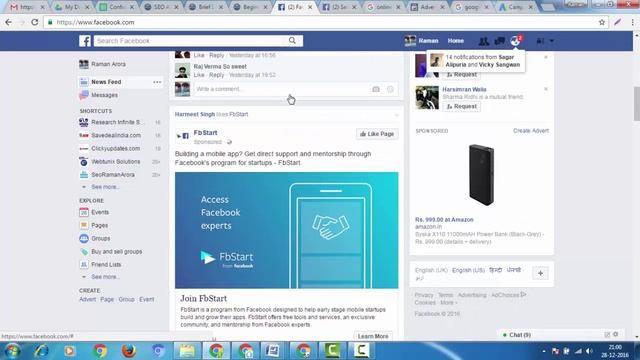
Task: Open the Windows Start button
Action: click(x=13, y=351)
